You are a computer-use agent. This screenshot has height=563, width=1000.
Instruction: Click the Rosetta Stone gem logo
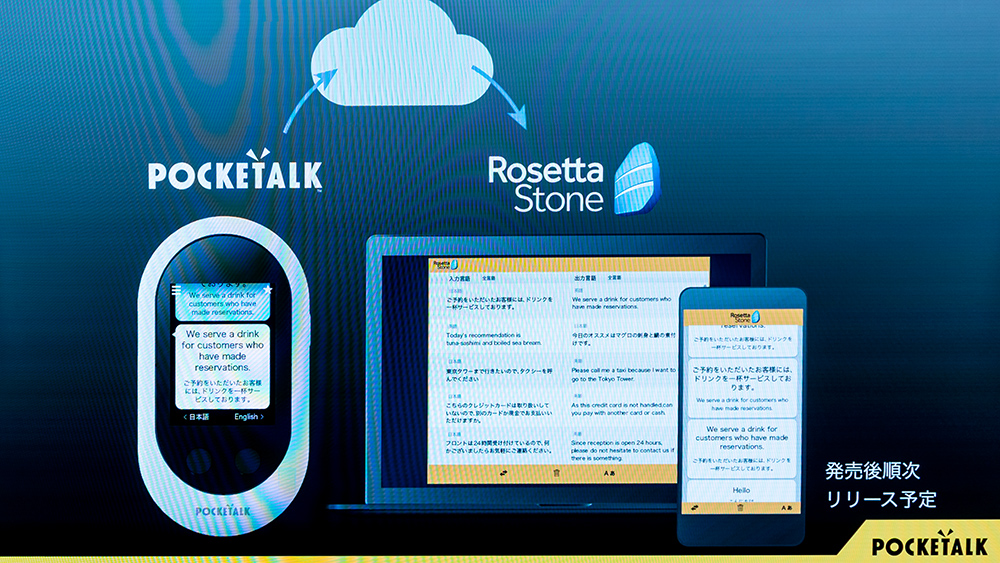(x=636, y=179)
